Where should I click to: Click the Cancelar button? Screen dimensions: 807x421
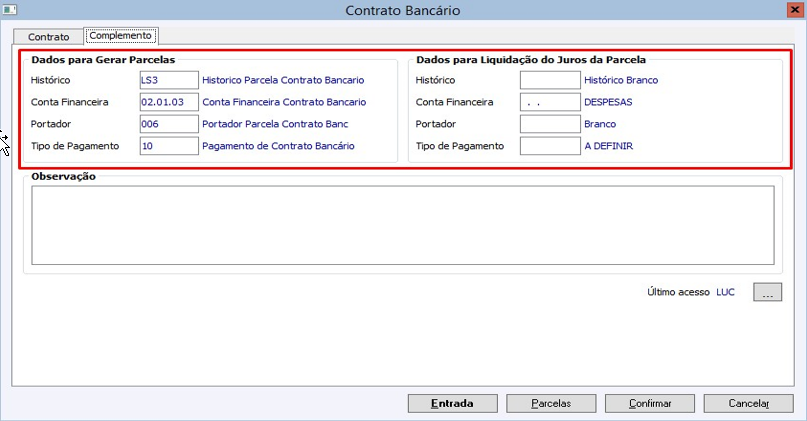click(x=748, y=404)
